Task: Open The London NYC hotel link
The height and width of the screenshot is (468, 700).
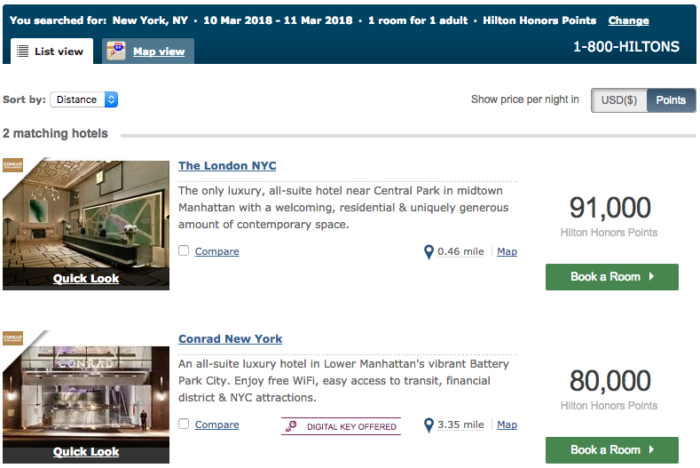Action: click(227, 166)
